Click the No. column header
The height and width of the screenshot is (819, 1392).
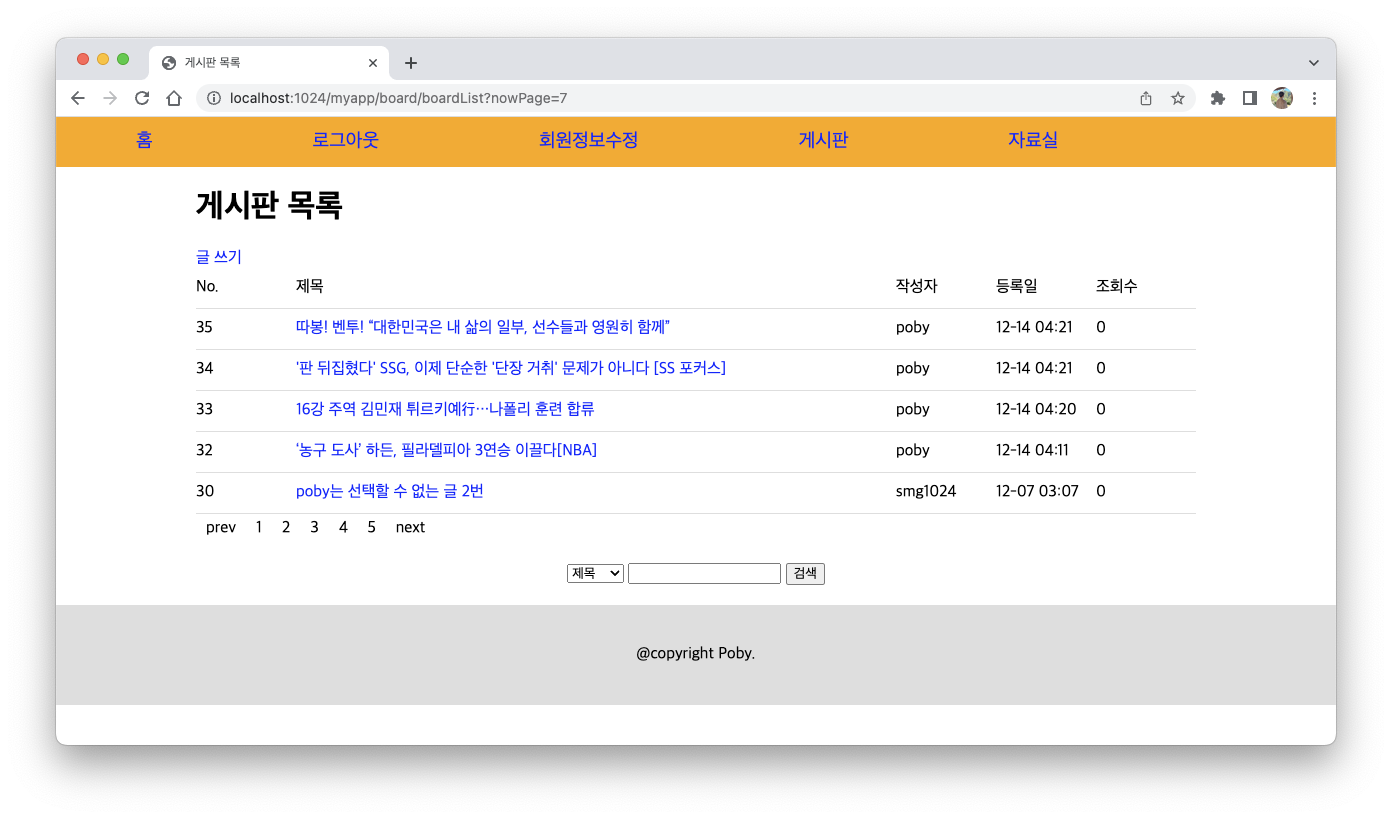pyautogui.click(x=207, y=286)
